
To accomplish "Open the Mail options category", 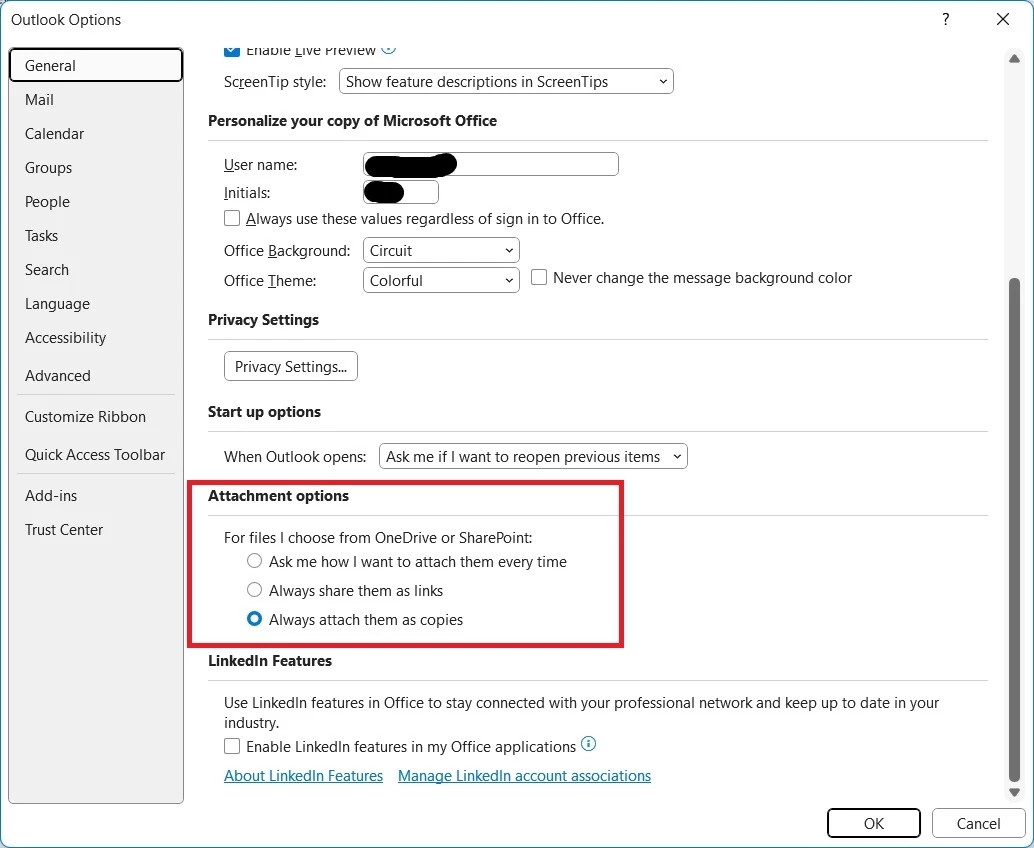I will coord(96,100).
